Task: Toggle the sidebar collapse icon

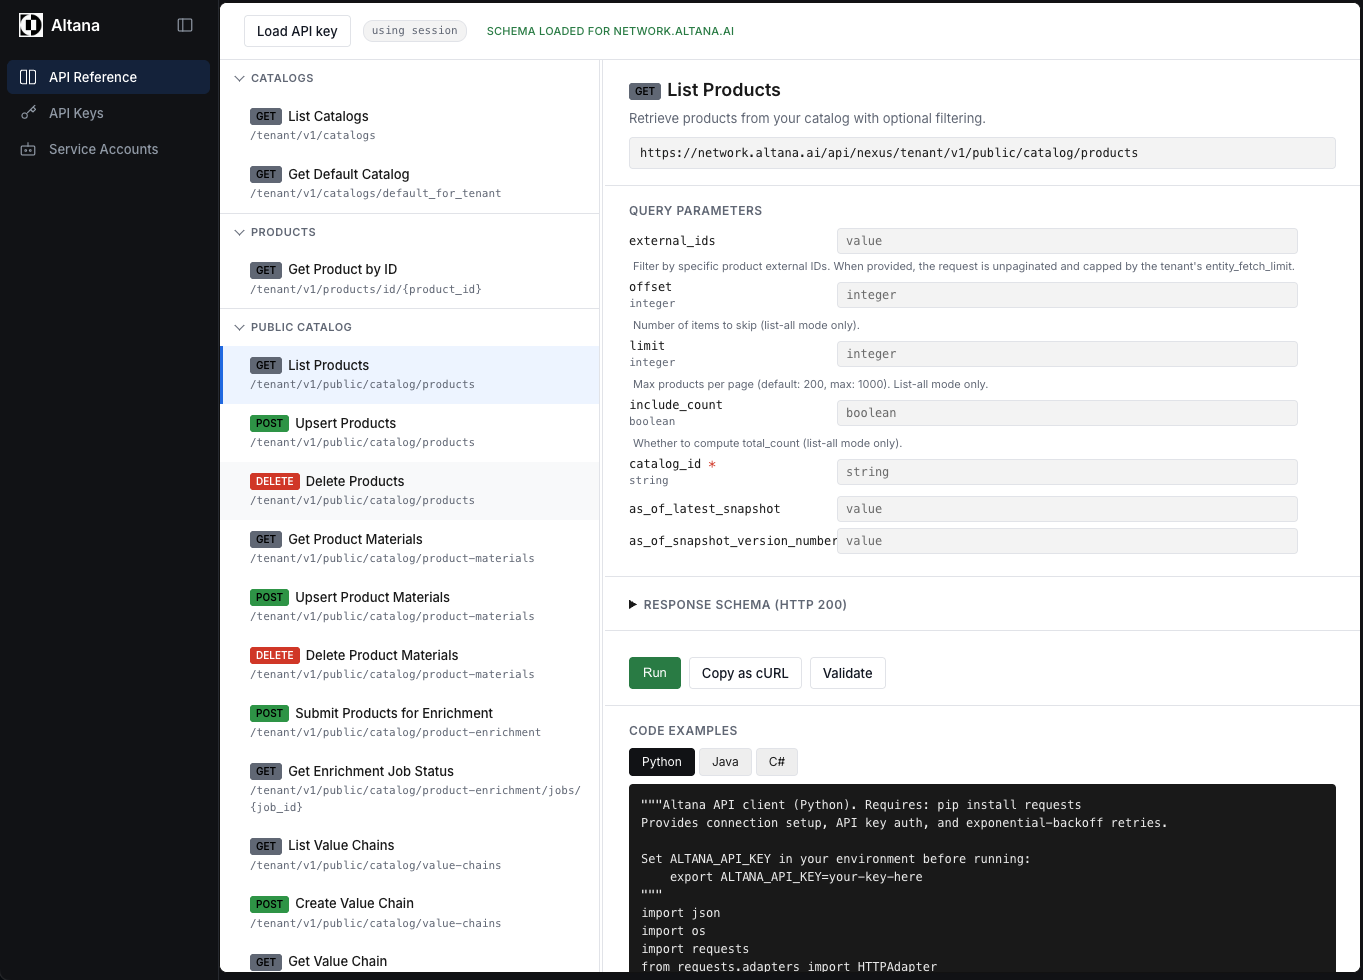Action: point(185,25)
